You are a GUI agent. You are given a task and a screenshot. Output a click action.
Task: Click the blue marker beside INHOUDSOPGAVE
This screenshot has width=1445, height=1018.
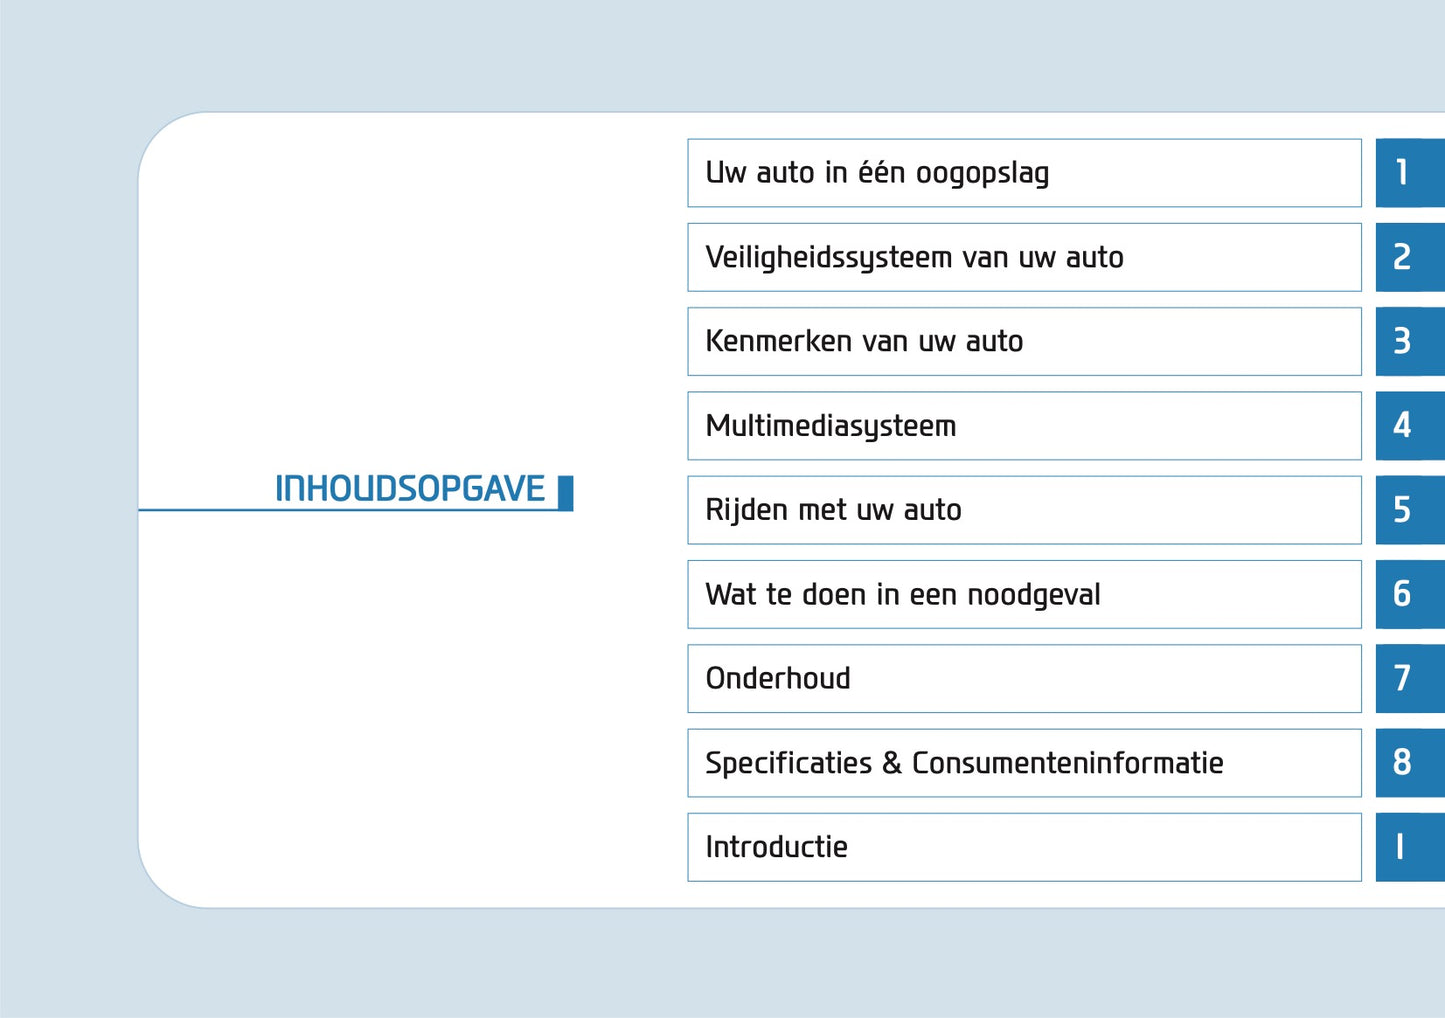[566, 493]
